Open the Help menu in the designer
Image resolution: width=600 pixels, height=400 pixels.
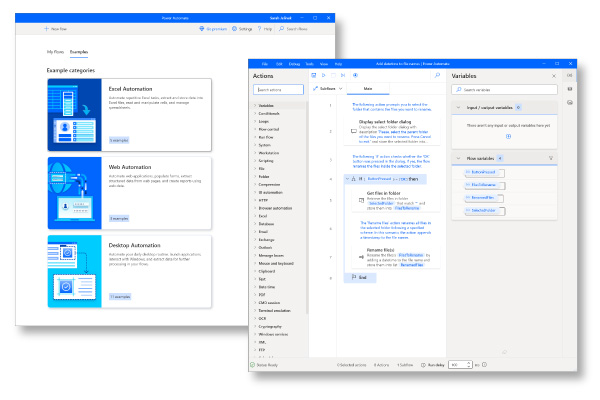pyautogui.click(x=338, y=64)
